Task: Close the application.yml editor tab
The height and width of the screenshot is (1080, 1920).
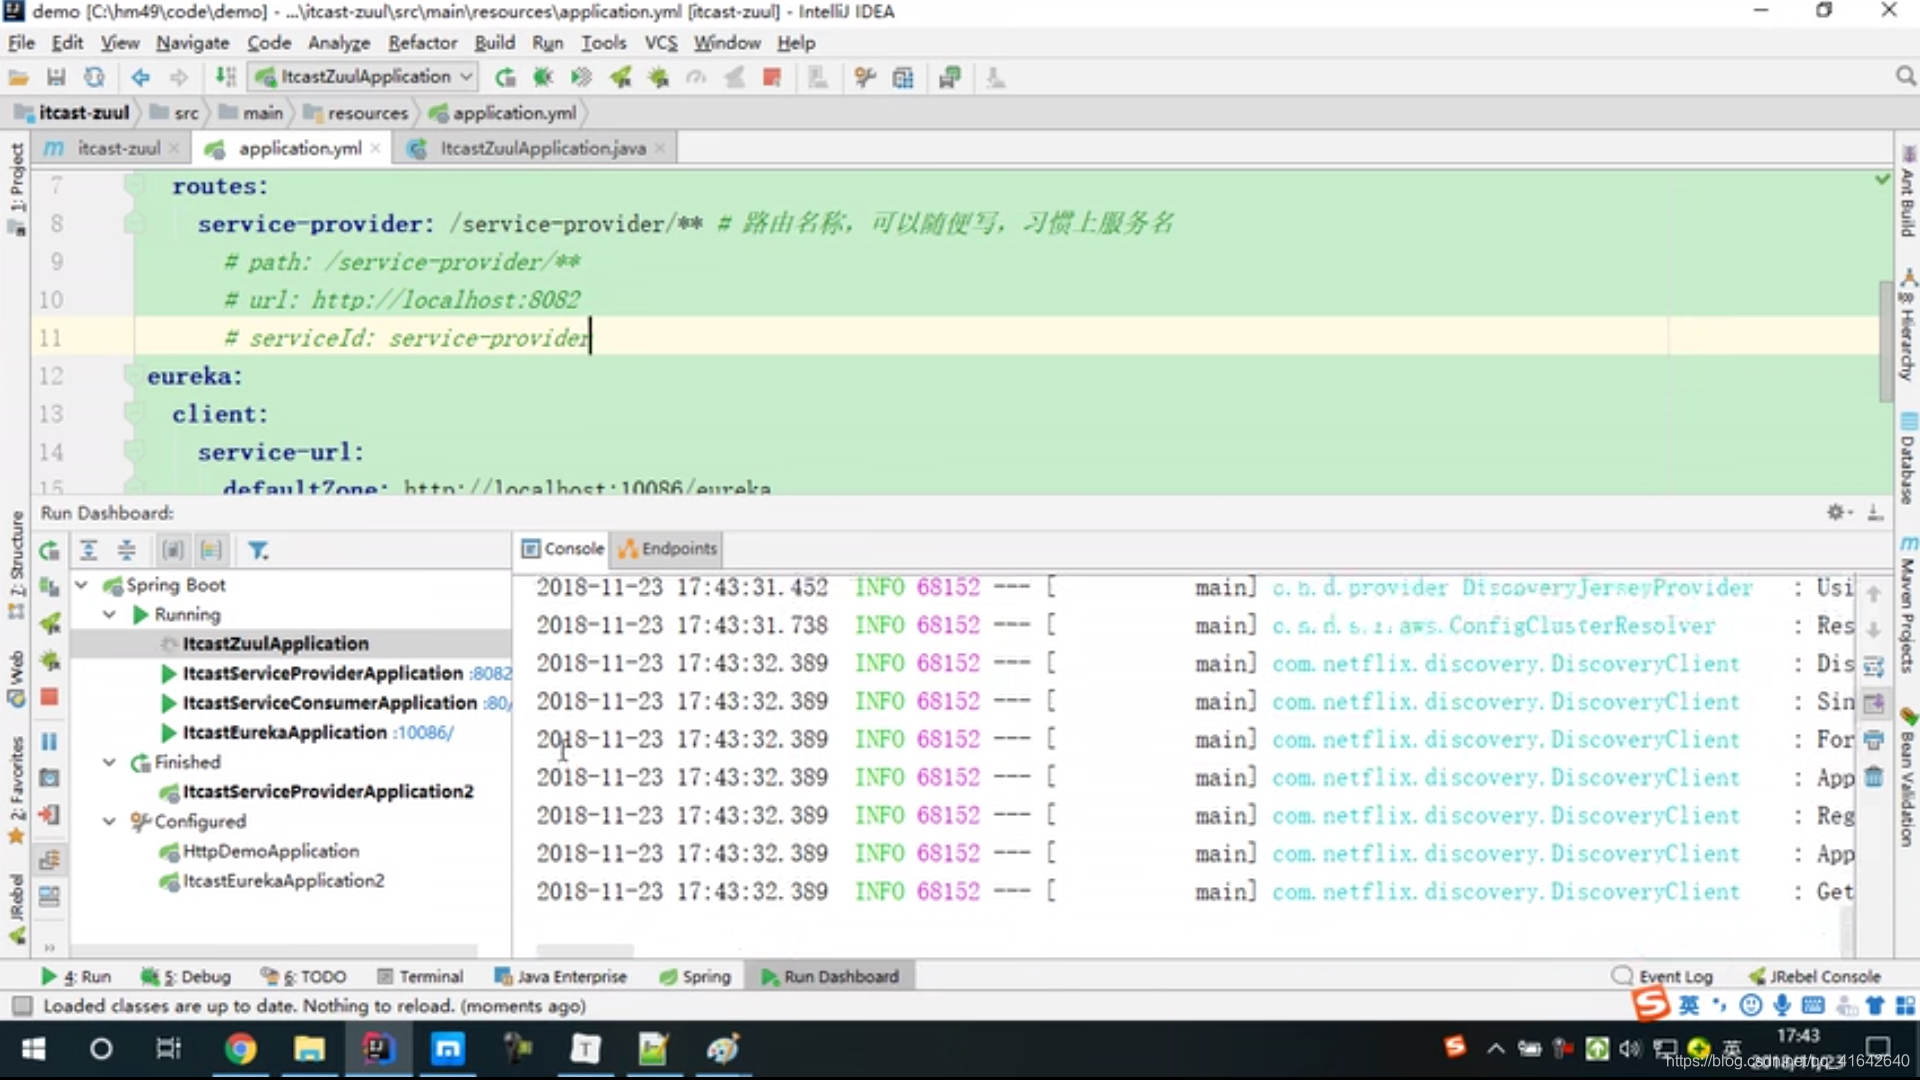Action: click(375, 148)
